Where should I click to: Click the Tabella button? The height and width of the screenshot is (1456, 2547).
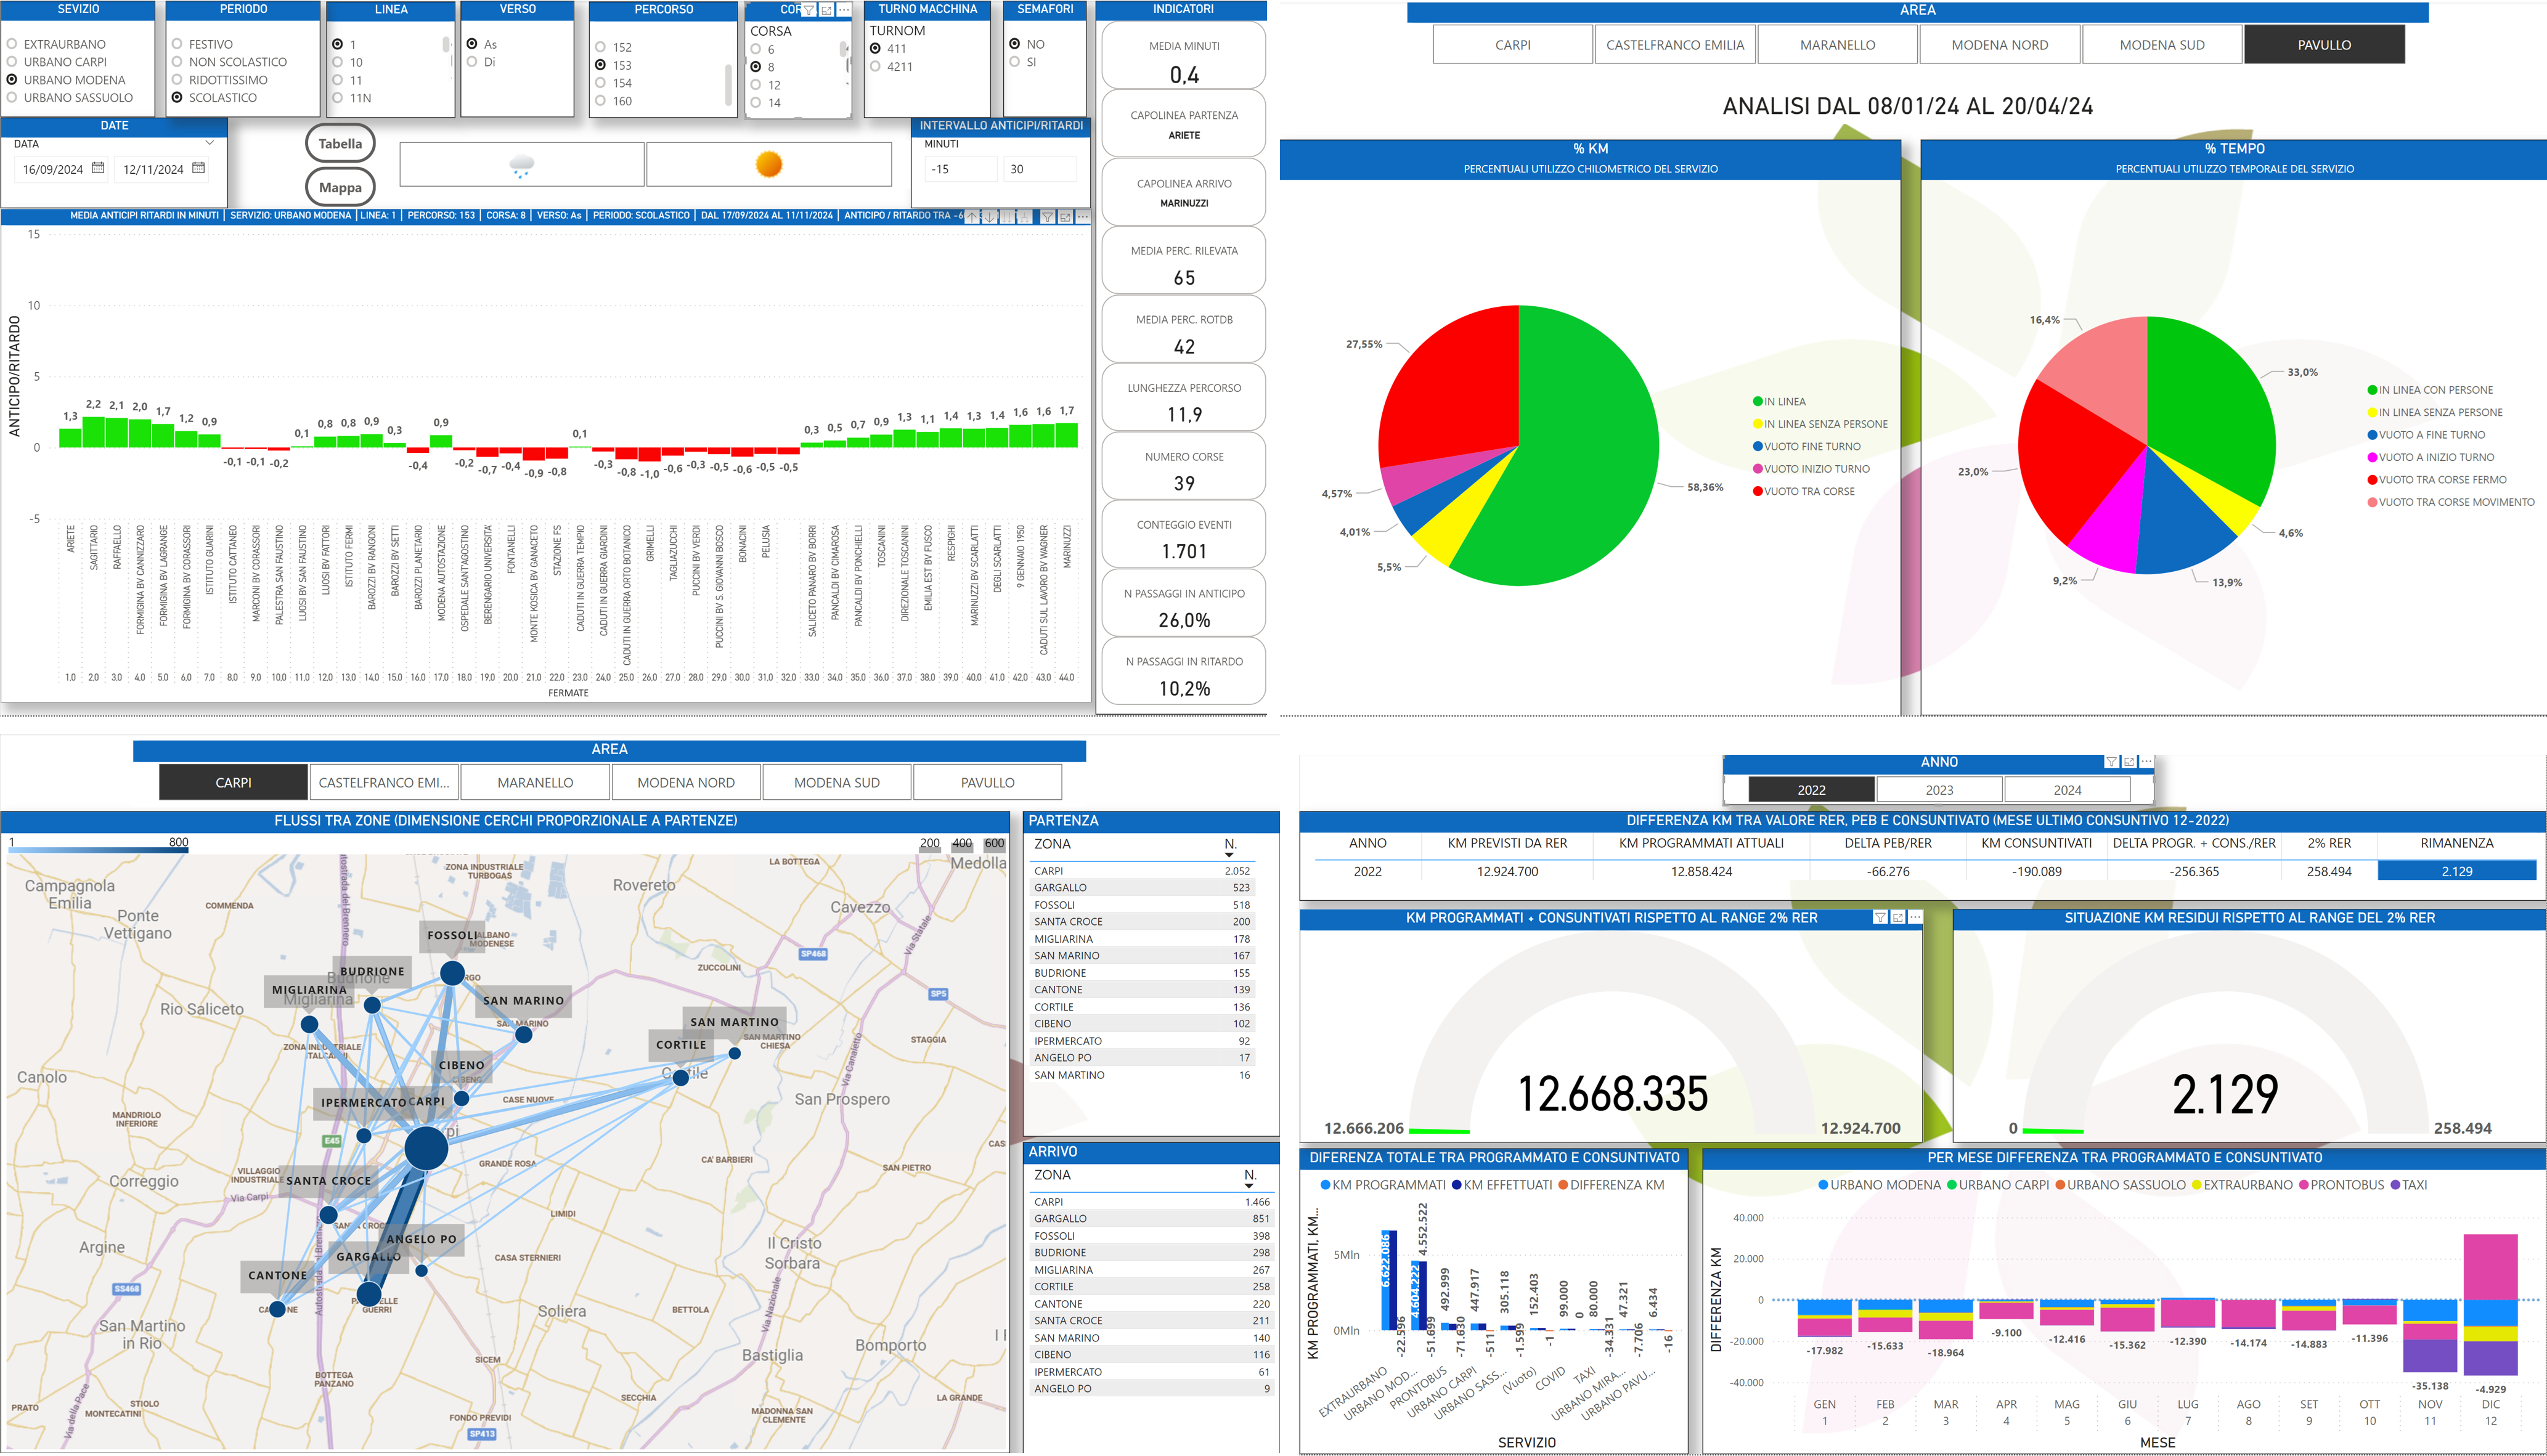coord(340,144)
